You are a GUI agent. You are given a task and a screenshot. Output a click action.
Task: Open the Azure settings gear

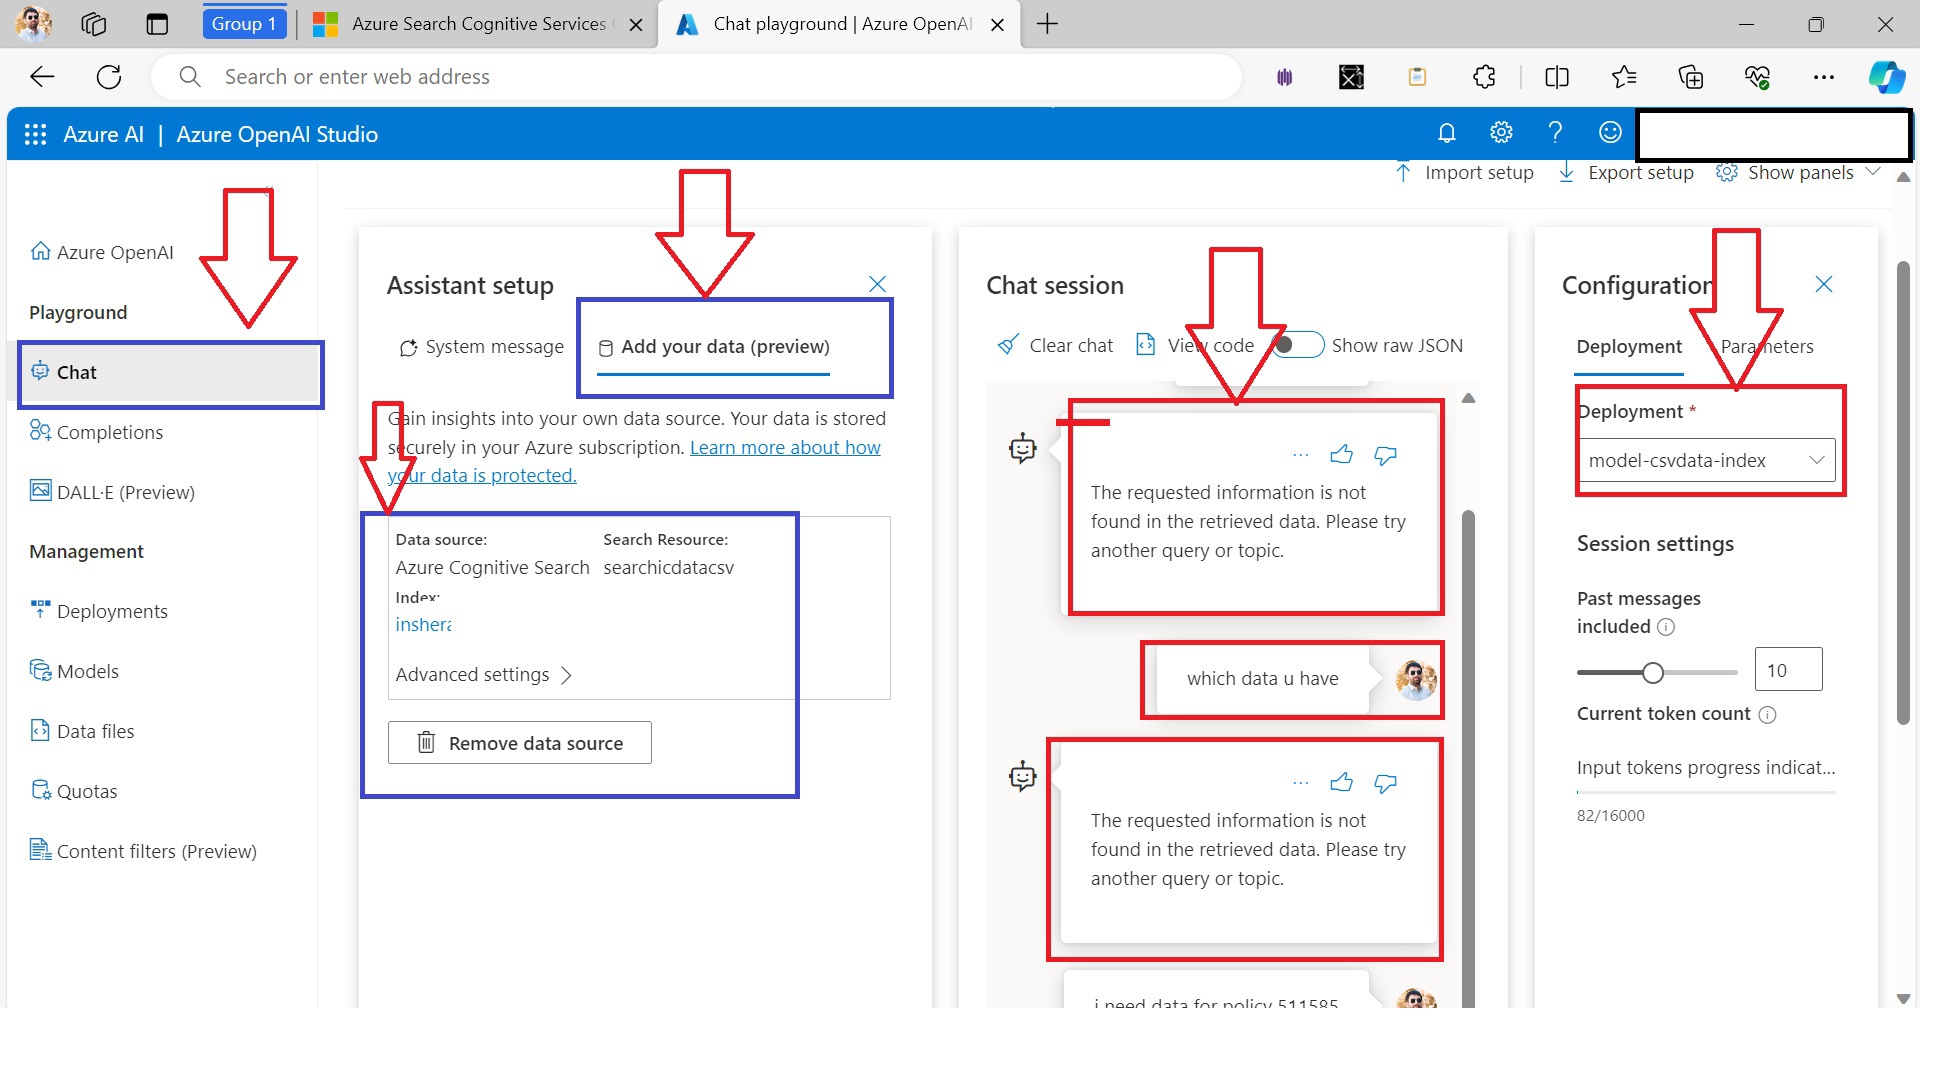(1501, 132)
